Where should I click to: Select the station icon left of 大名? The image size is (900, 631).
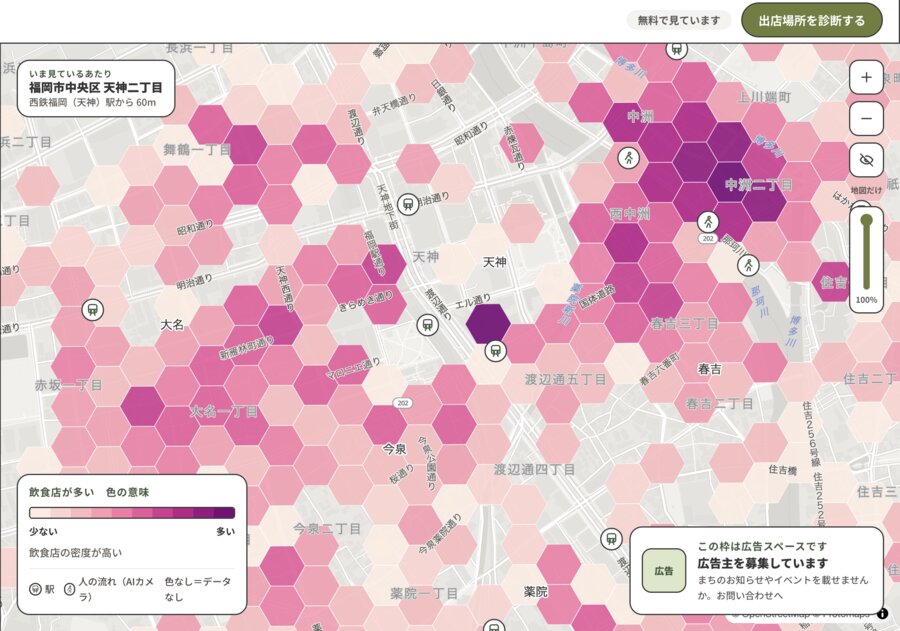click(92, 309)
